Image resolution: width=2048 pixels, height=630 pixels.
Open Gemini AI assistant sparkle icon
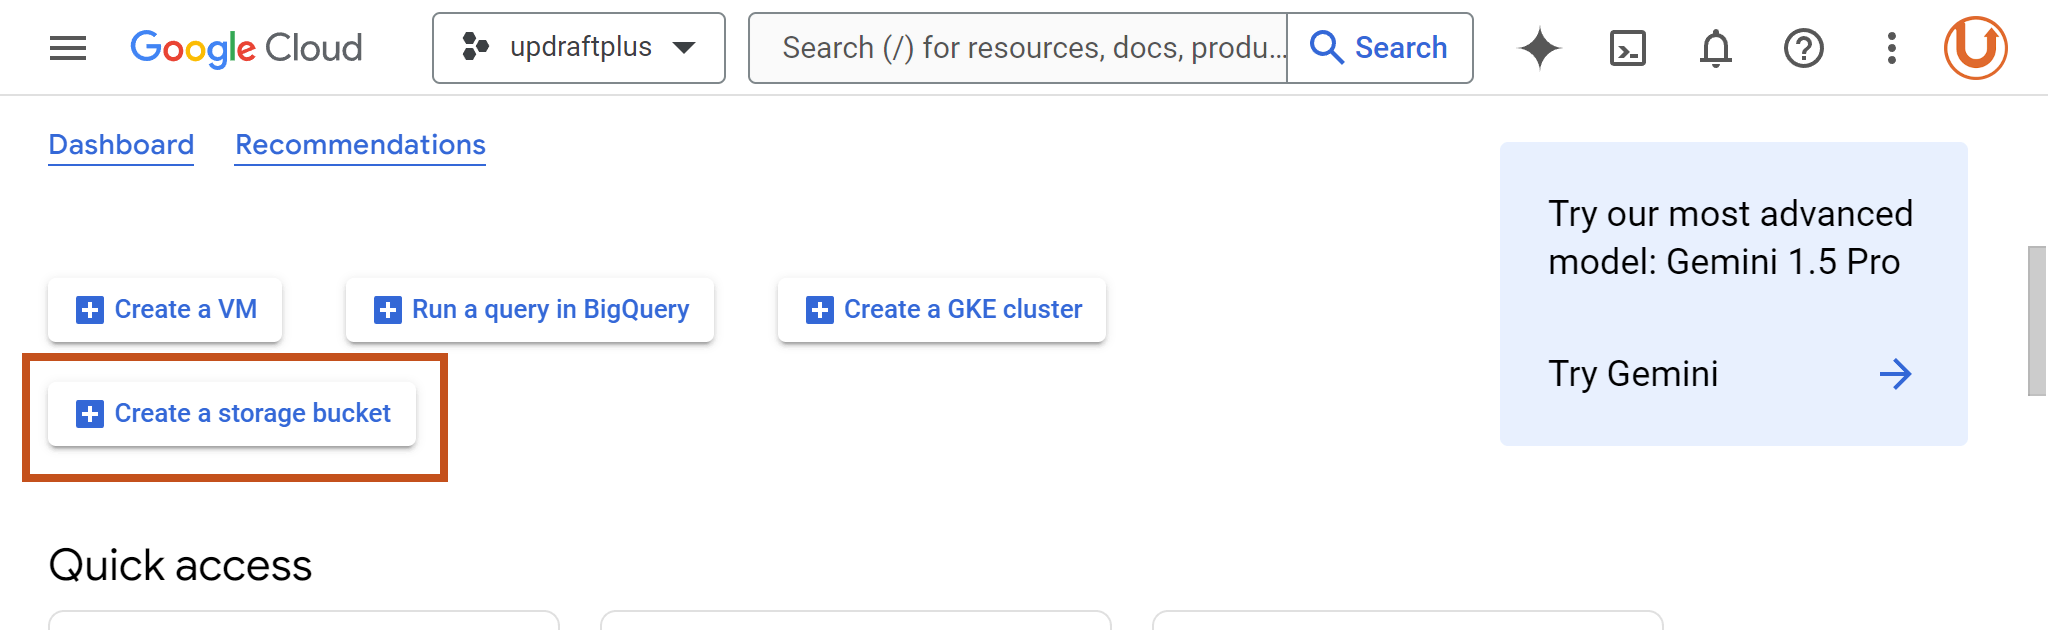click(1540, 48)
